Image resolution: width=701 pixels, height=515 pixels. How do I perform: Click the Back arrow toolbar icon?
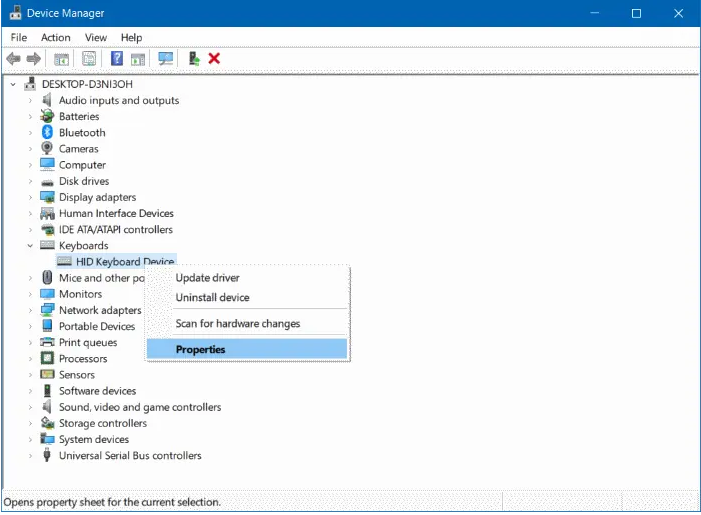pyautogui.click(x=13, y=59)
